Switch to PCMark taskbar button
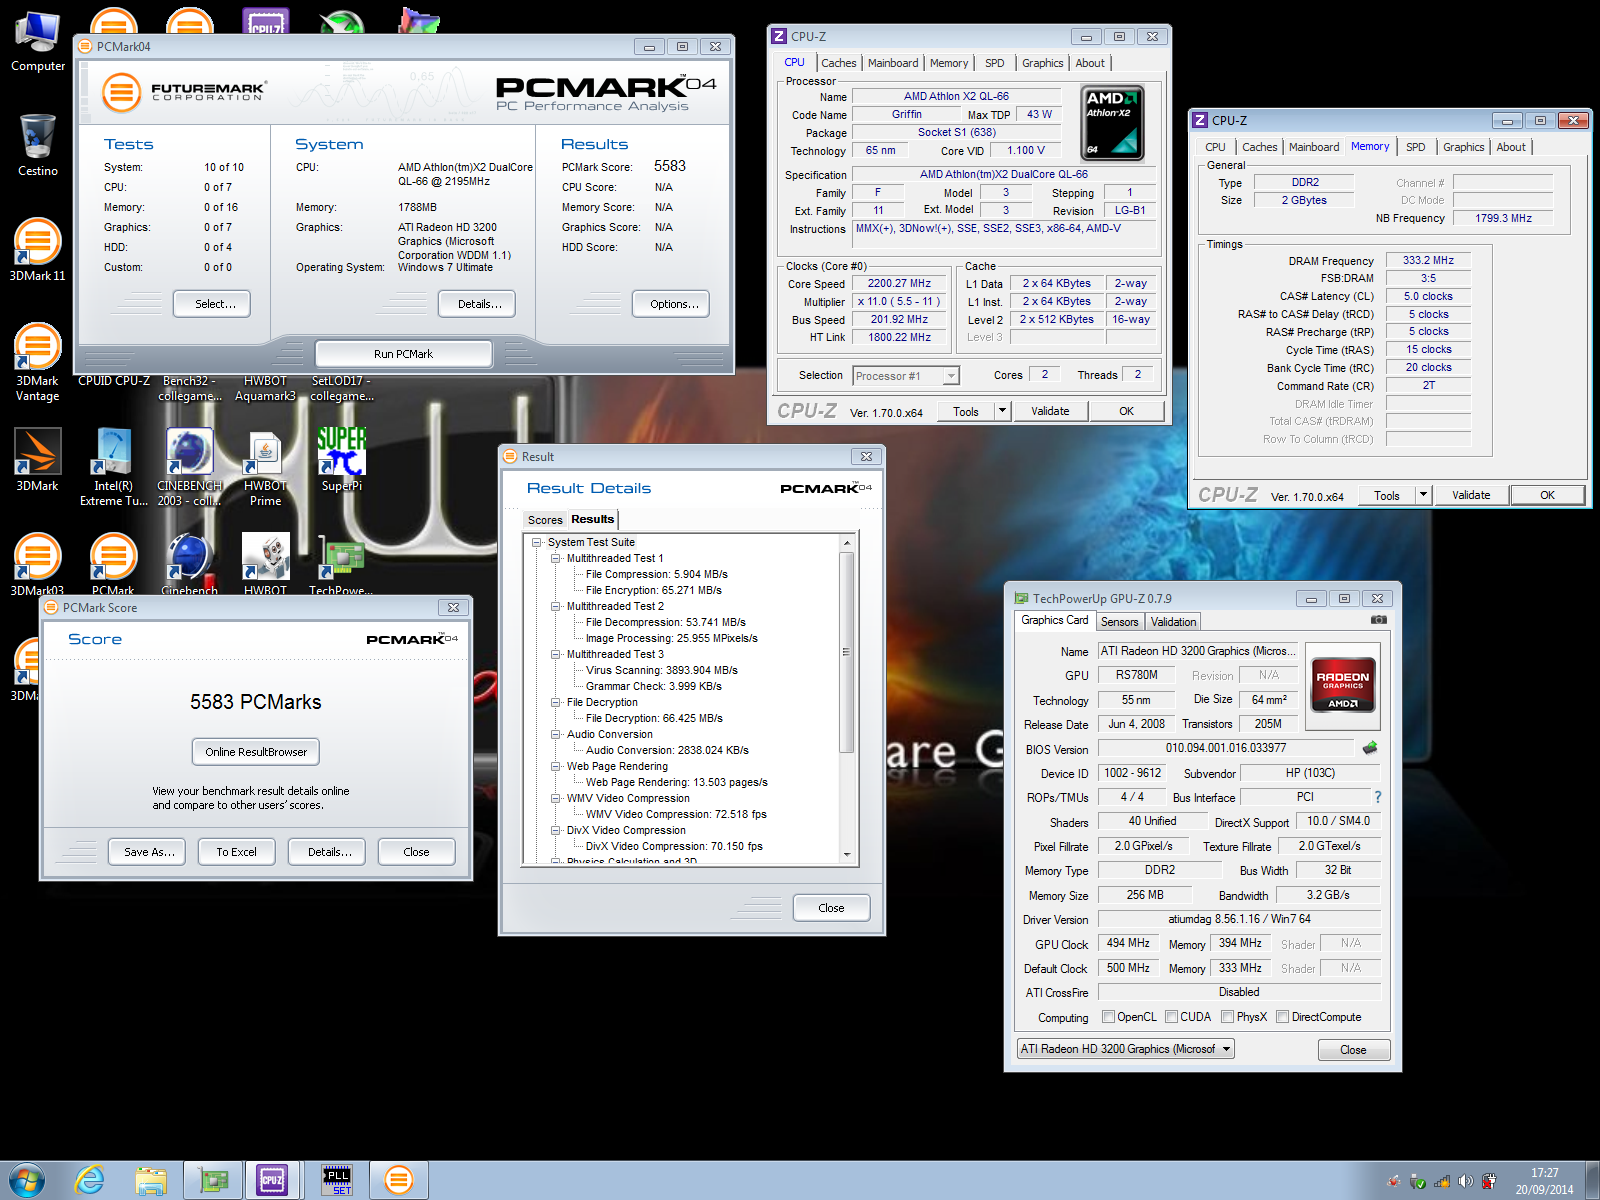1600x1200 pixels. click(399, 1181)
